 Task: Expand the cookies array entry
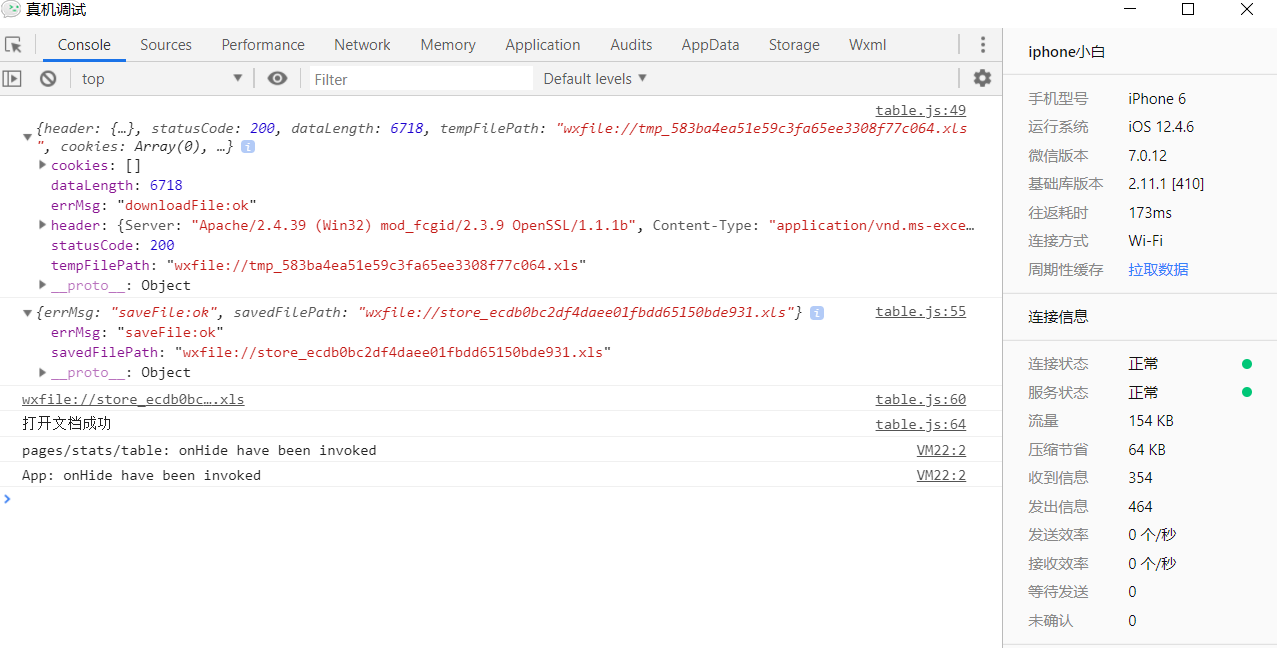(x=42, y=165)
